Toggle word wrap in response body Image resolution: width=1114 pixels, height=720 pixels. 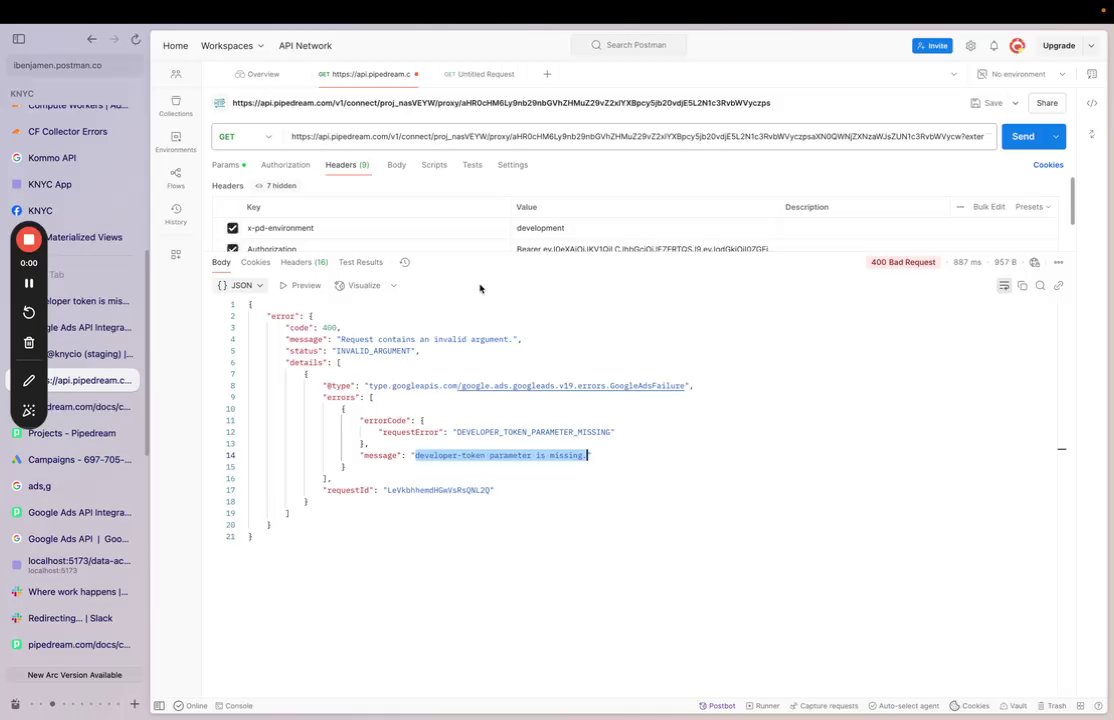[1004, 286]
